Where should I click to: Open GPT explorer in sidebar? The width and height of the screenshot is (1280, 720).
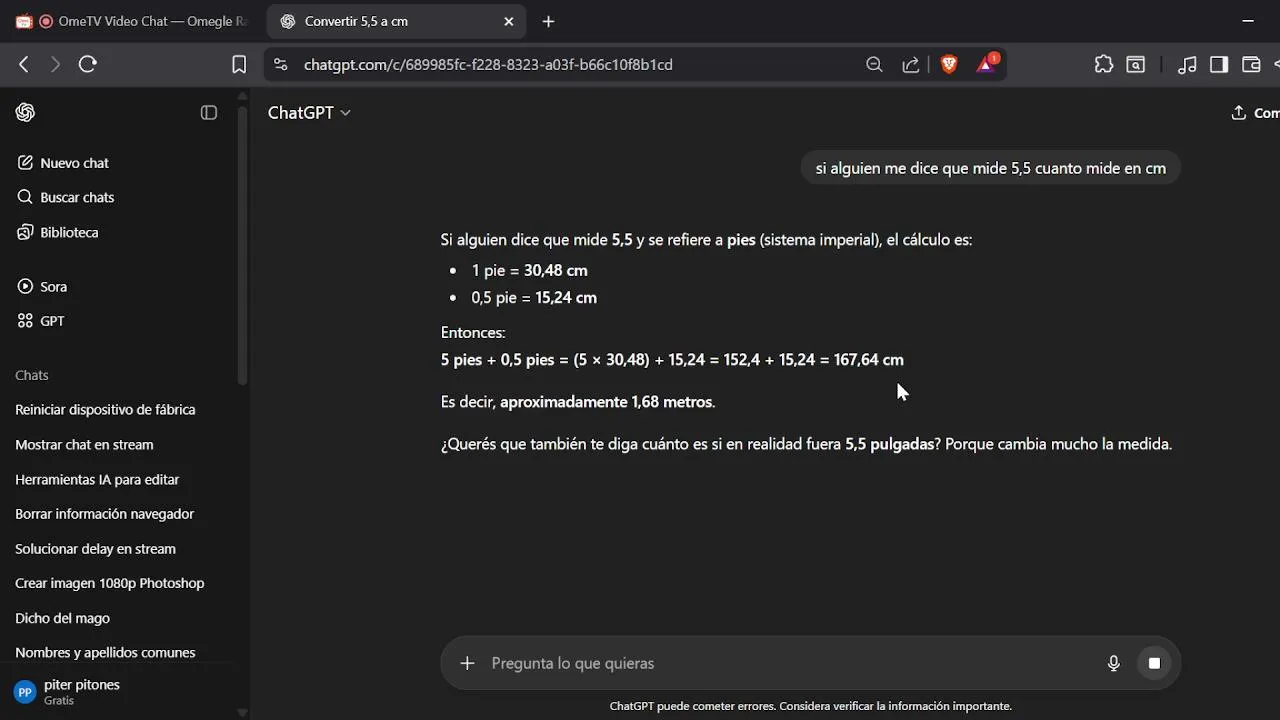[x=41, y=321]
